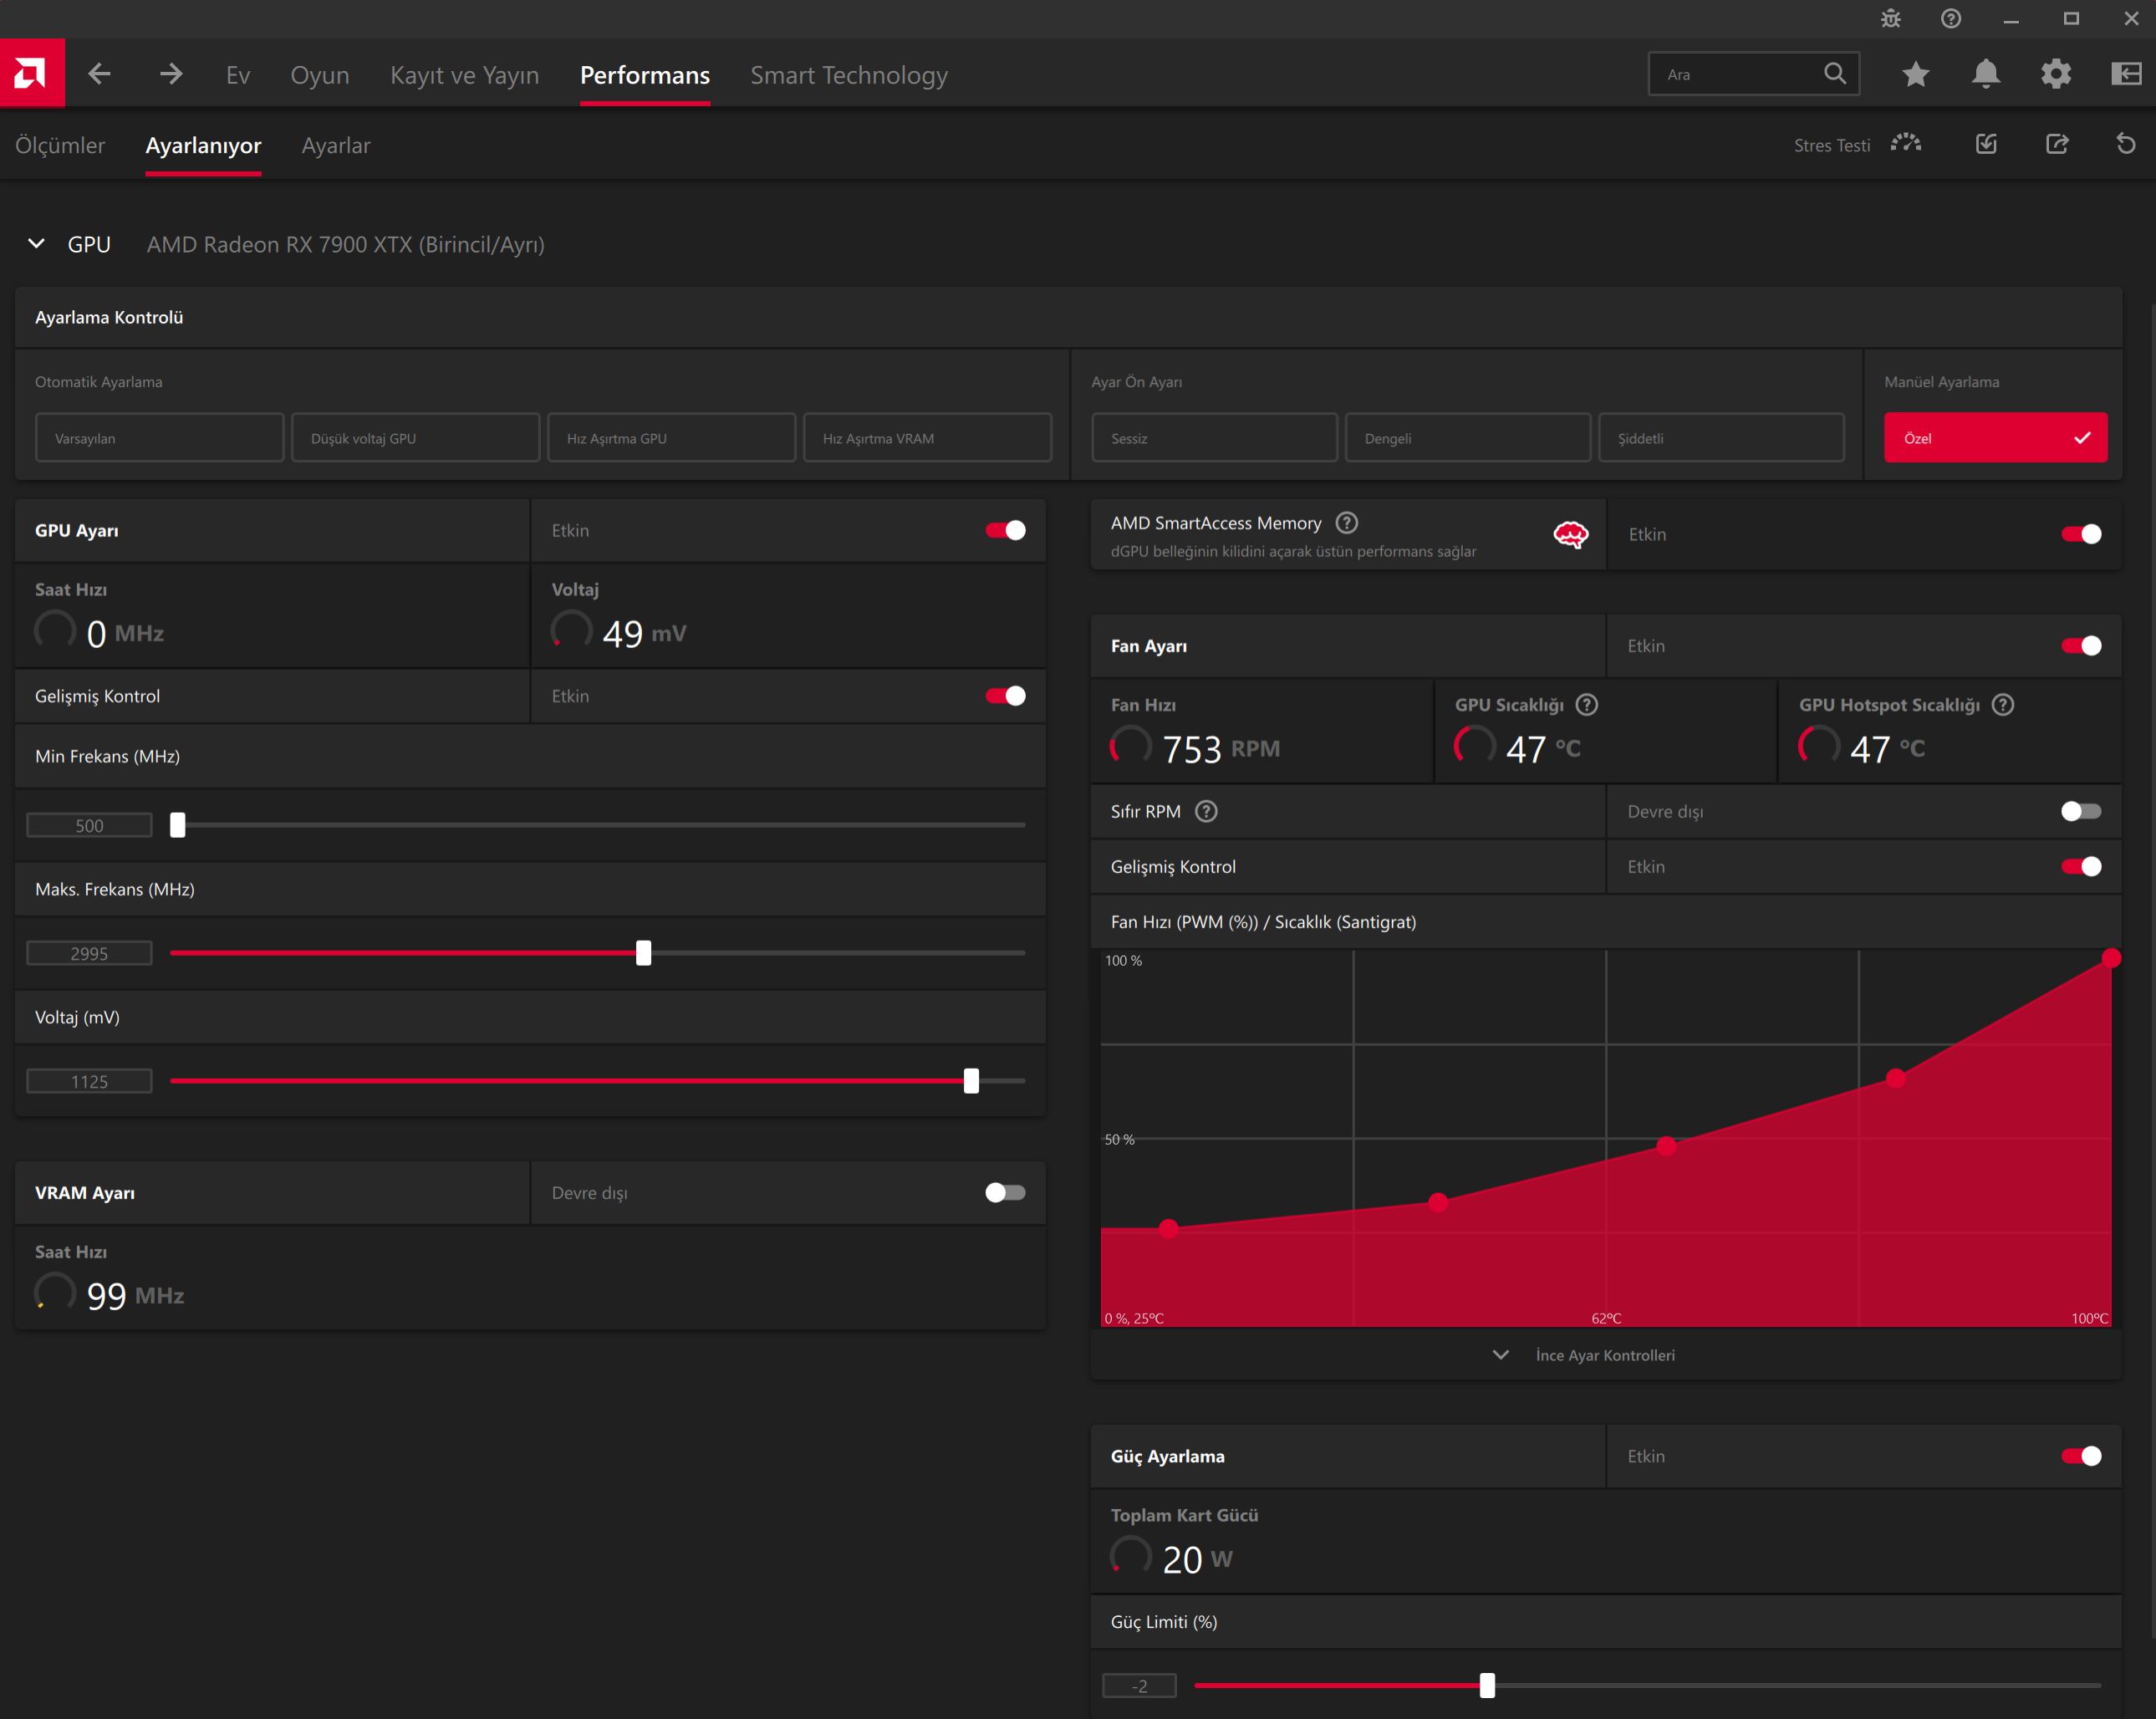Open Smart Technology tab
2156x1719 pixels.
tap(849, 75)
